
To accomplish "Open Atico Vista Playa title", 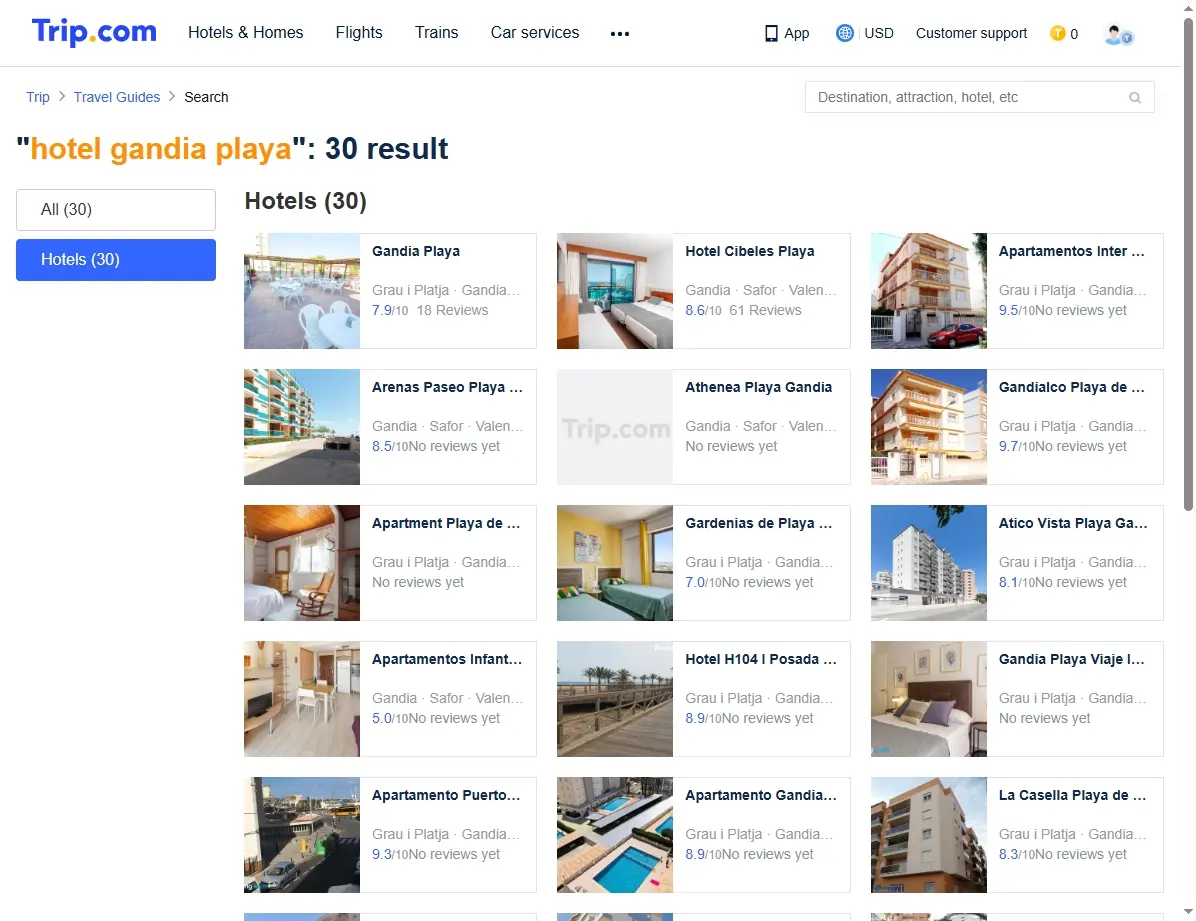I will click(x=1073, y=523).
